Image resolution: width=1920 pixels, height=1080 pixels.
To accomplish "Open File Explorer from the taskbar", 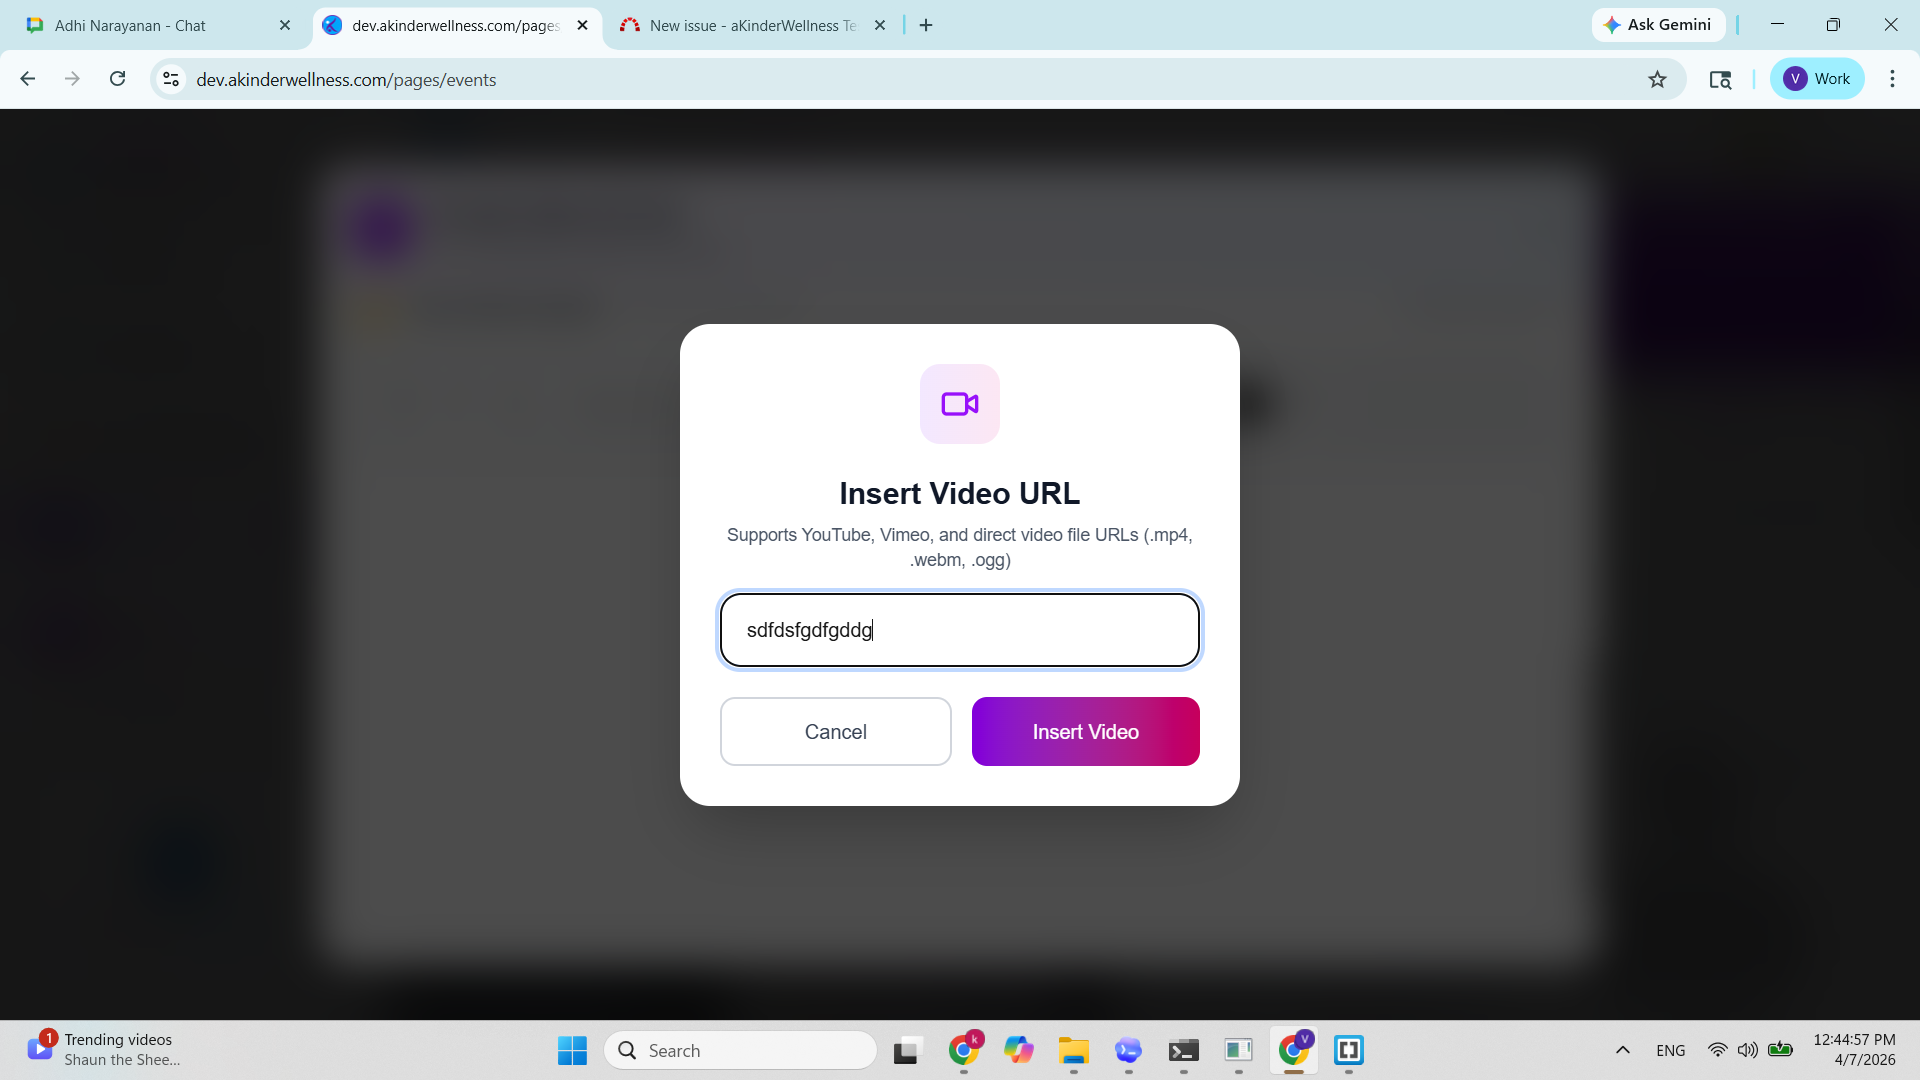I will click(x=1073, y=1050).
